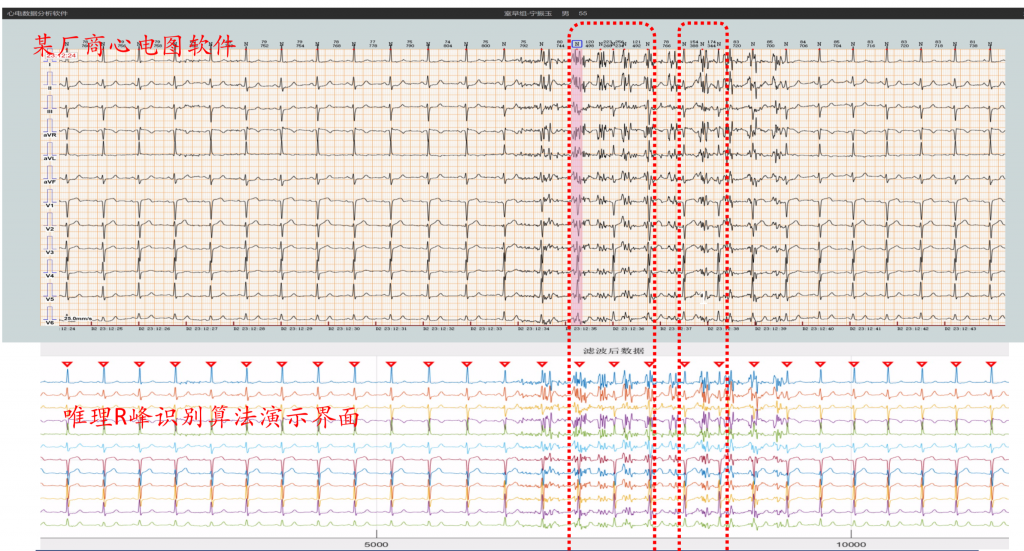The image size is (1024, 551).
Task: Click the 滤波后数据 chart title
Action: (x=613, y=351)
